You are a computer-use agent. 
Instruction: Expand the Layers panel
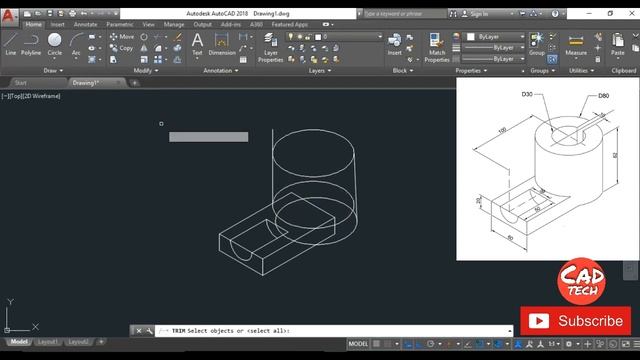click(x=320, y=71)
